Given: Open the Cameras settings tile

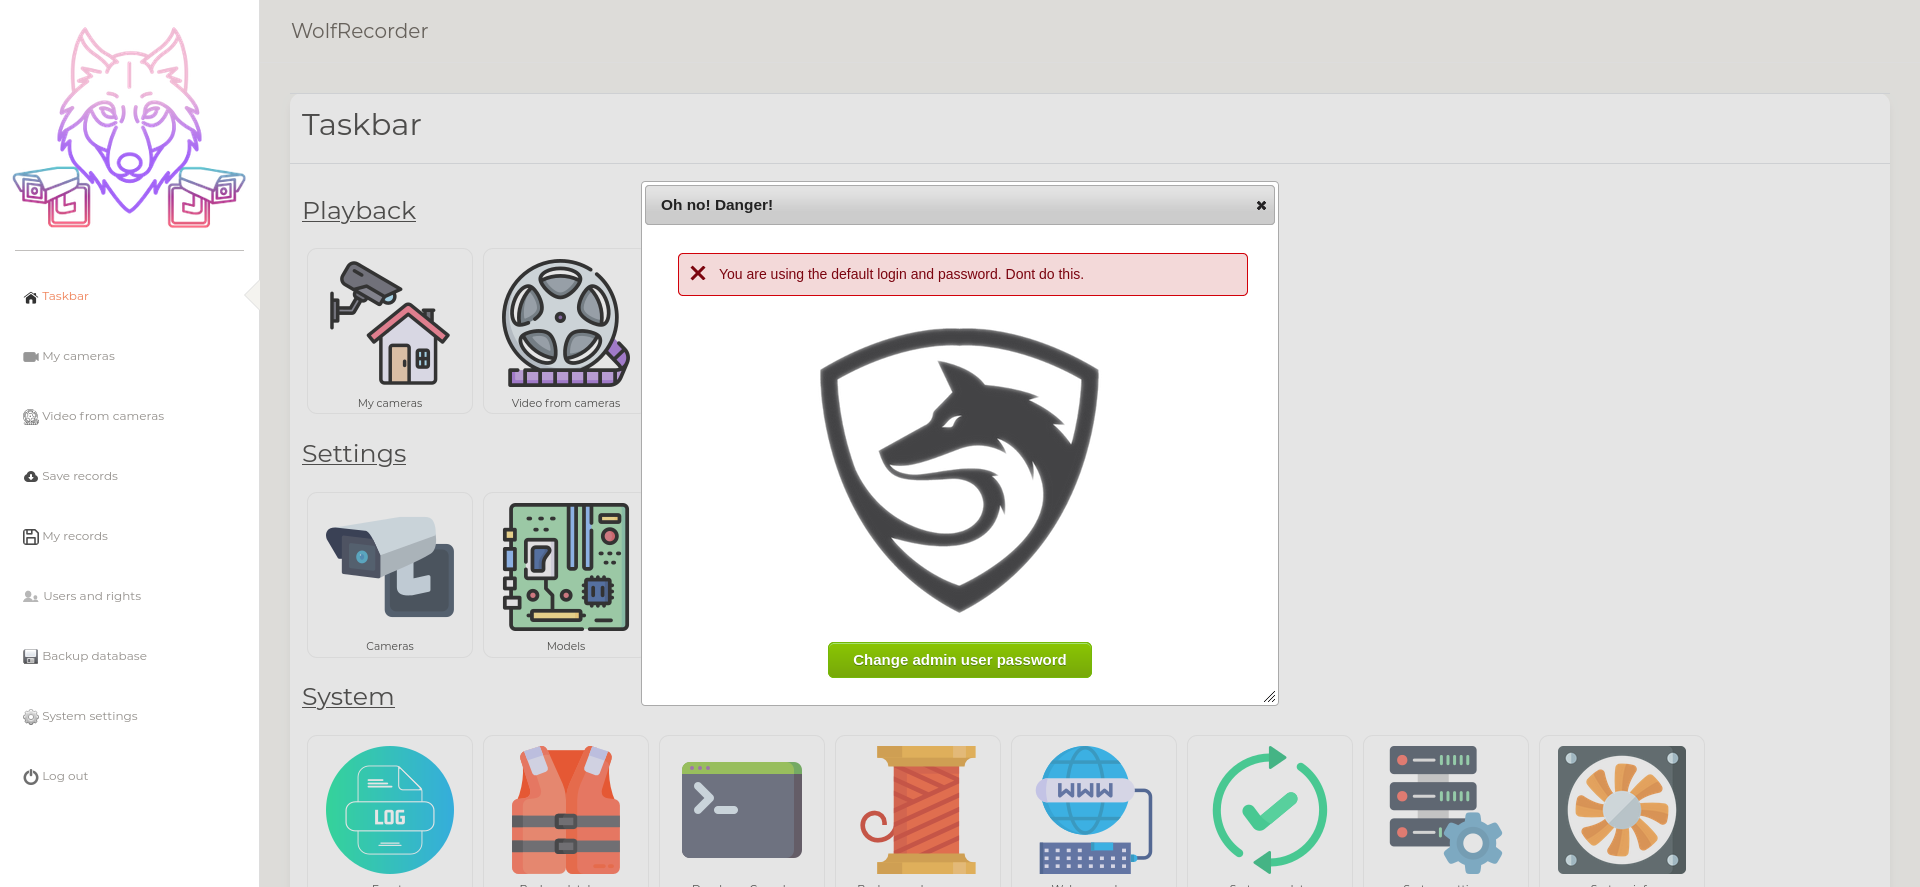Looking at the screenshot, I should point(389,574).
